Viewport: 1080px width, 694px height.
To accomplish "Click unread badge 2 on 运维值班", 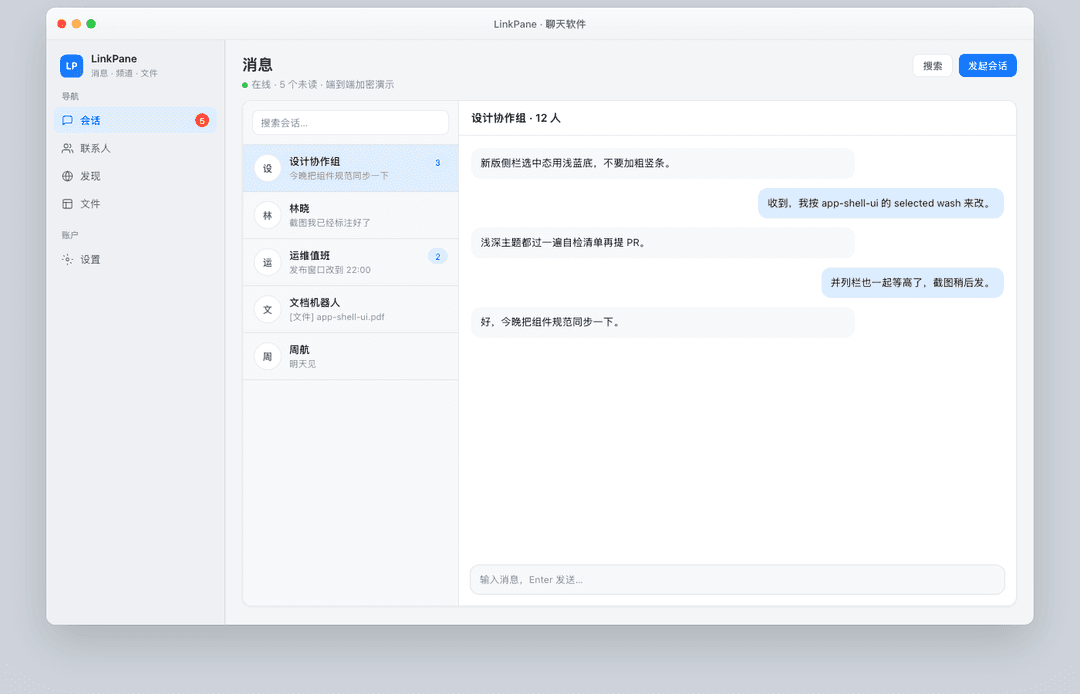I will pos(437,256).
